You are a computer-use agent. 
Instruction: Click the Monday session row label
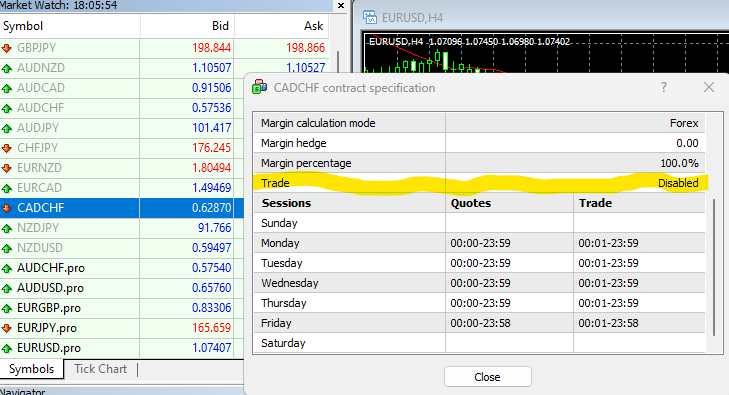280,243
